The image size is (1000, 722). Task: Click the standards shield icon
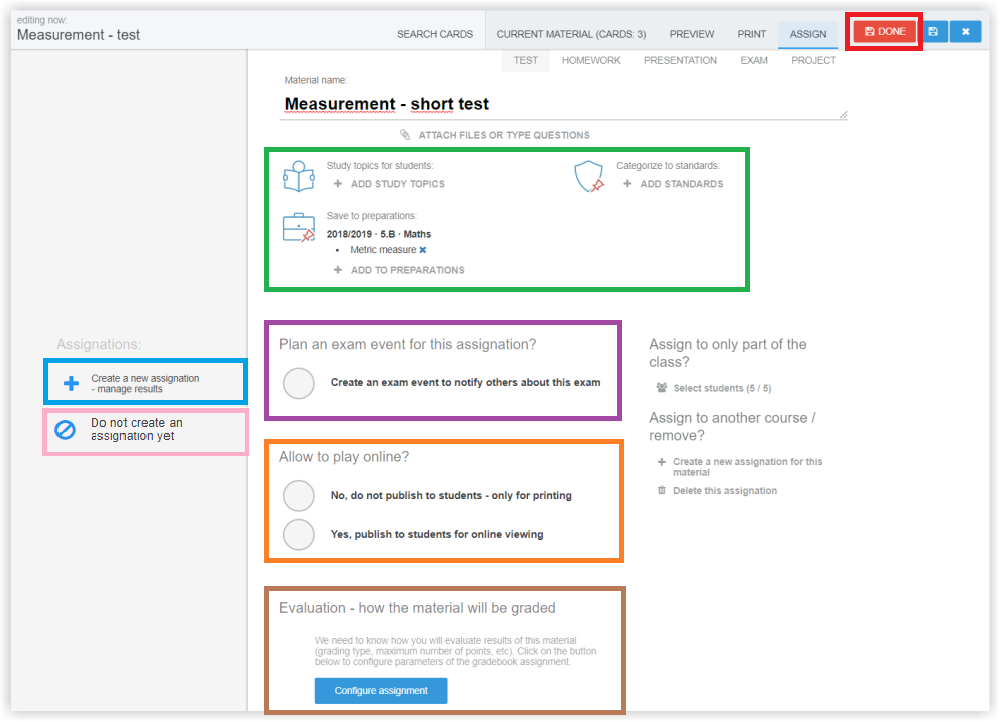pyautogui.click(x=589, y=176)
